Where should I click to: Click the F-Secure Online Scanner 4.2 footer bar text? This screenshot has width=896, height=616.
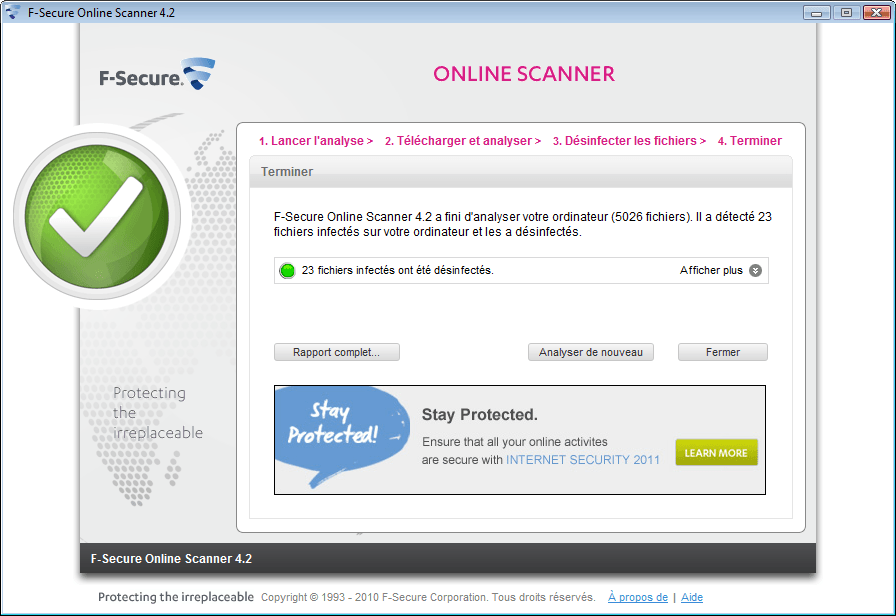click(171, 558)
